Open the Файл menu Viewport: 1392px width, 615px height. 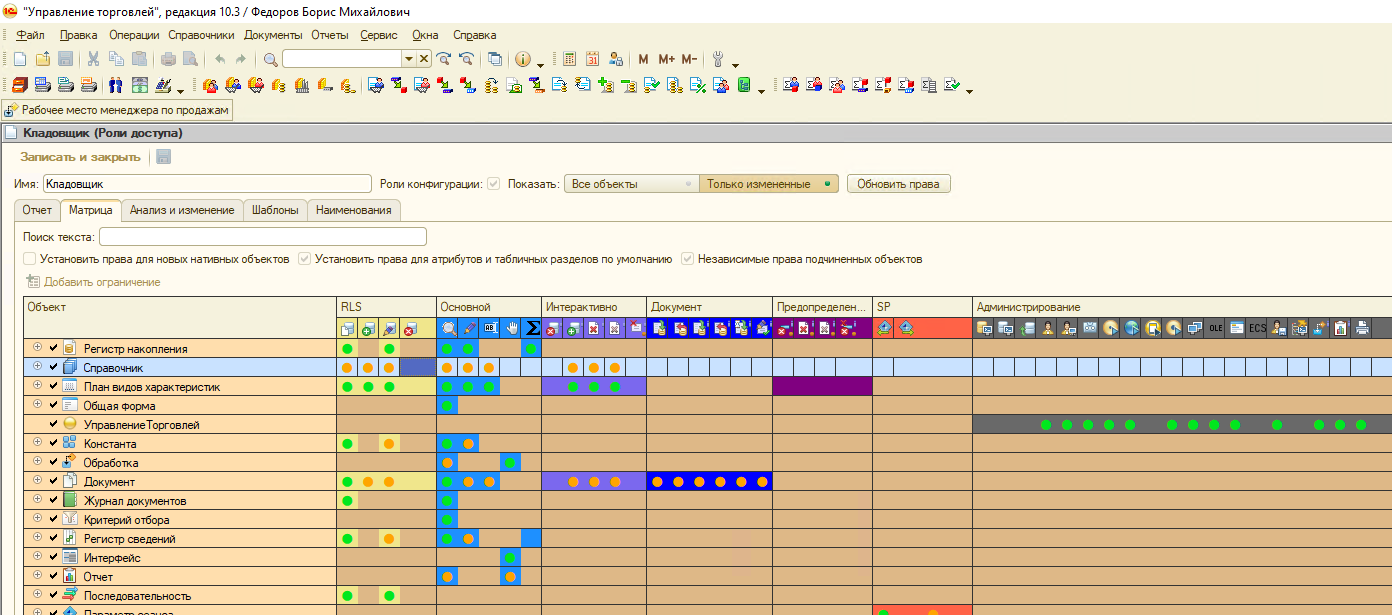[x=30, y=35]
